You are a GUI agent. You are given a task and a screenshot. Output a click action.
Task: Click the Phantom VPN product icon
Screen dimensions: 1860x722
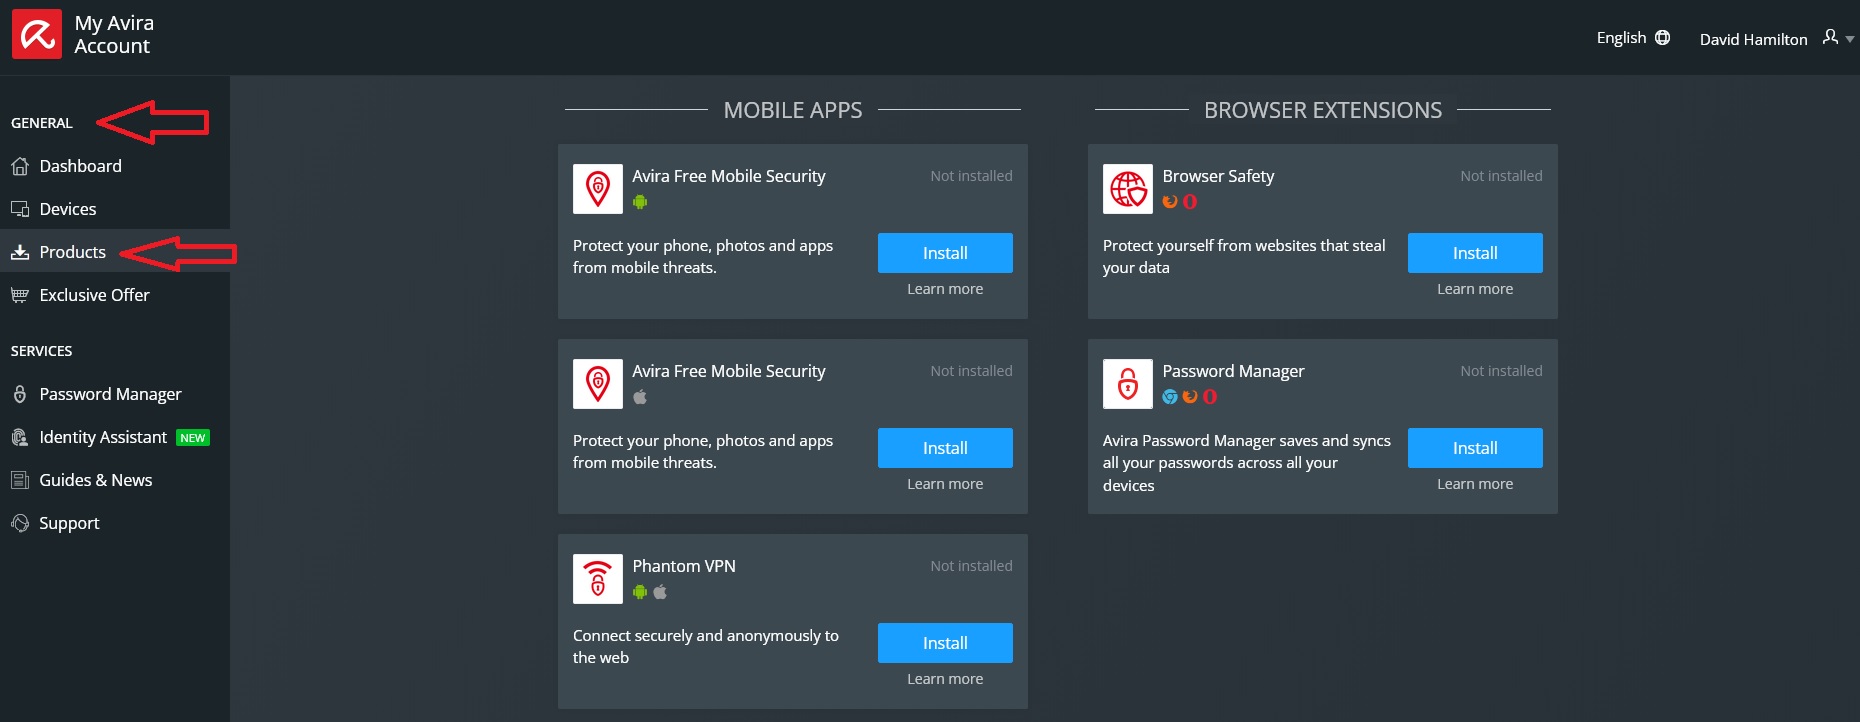597,579
